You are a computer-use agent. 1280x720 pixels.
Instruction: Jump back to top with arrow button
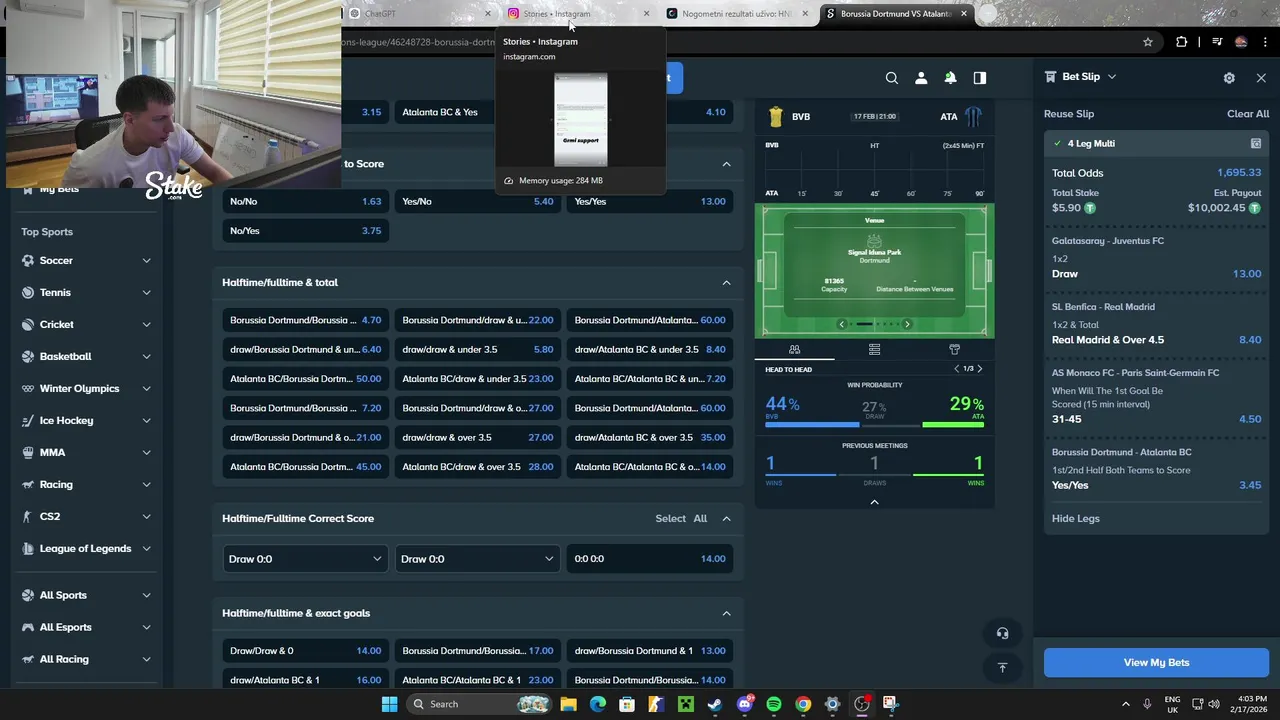pos(1002,667)
